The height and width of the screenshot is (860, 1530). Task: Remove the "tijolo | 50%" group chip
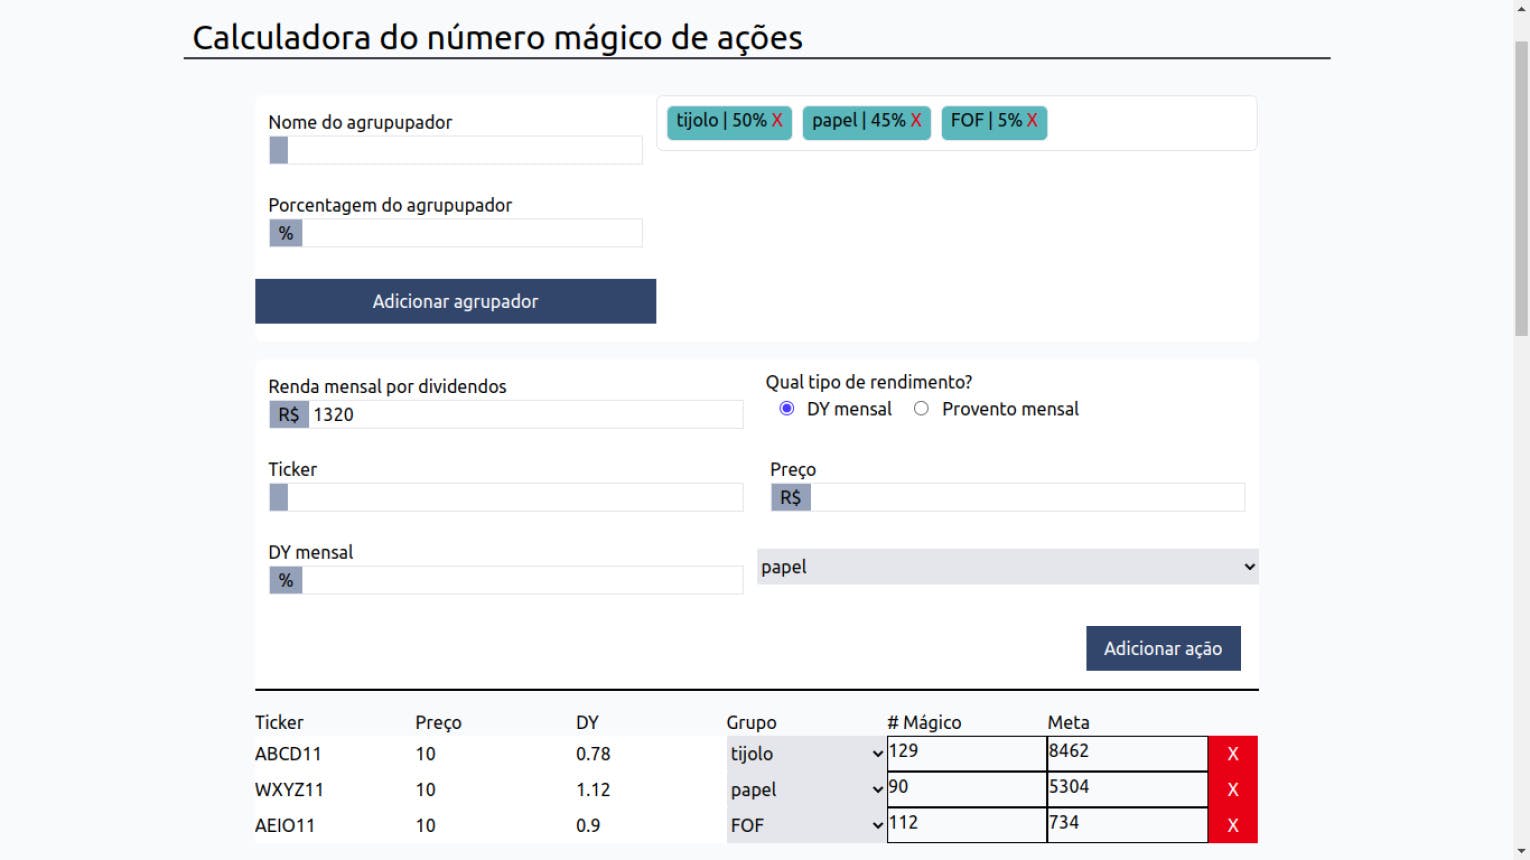point(779,122)
